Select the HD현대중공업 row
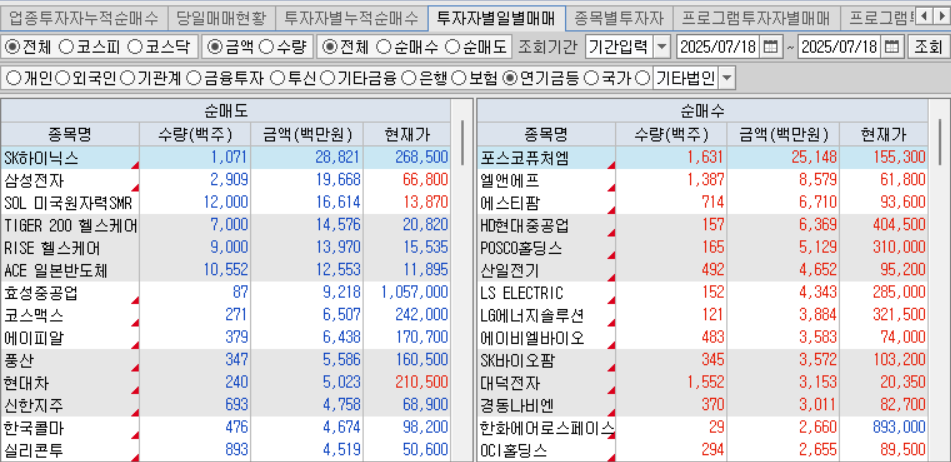 (x=702, y=226)
